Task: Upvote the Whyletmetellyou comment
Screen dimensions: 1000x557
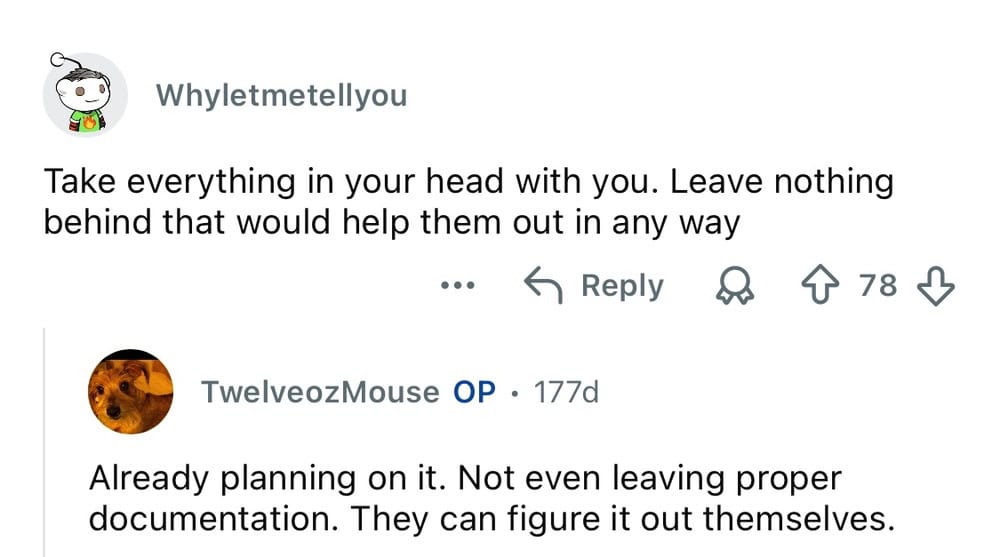Action: click(823, 287)
